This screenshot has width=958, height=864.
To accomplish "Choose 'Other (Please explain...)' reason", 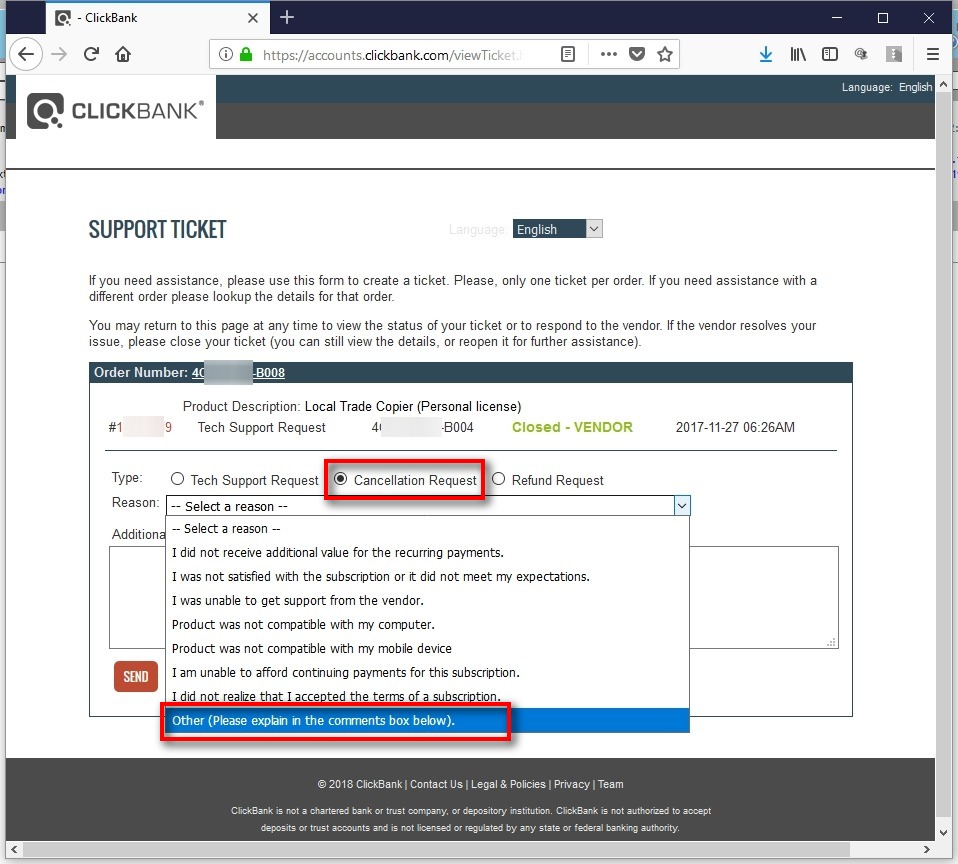I will click(427, 720).
